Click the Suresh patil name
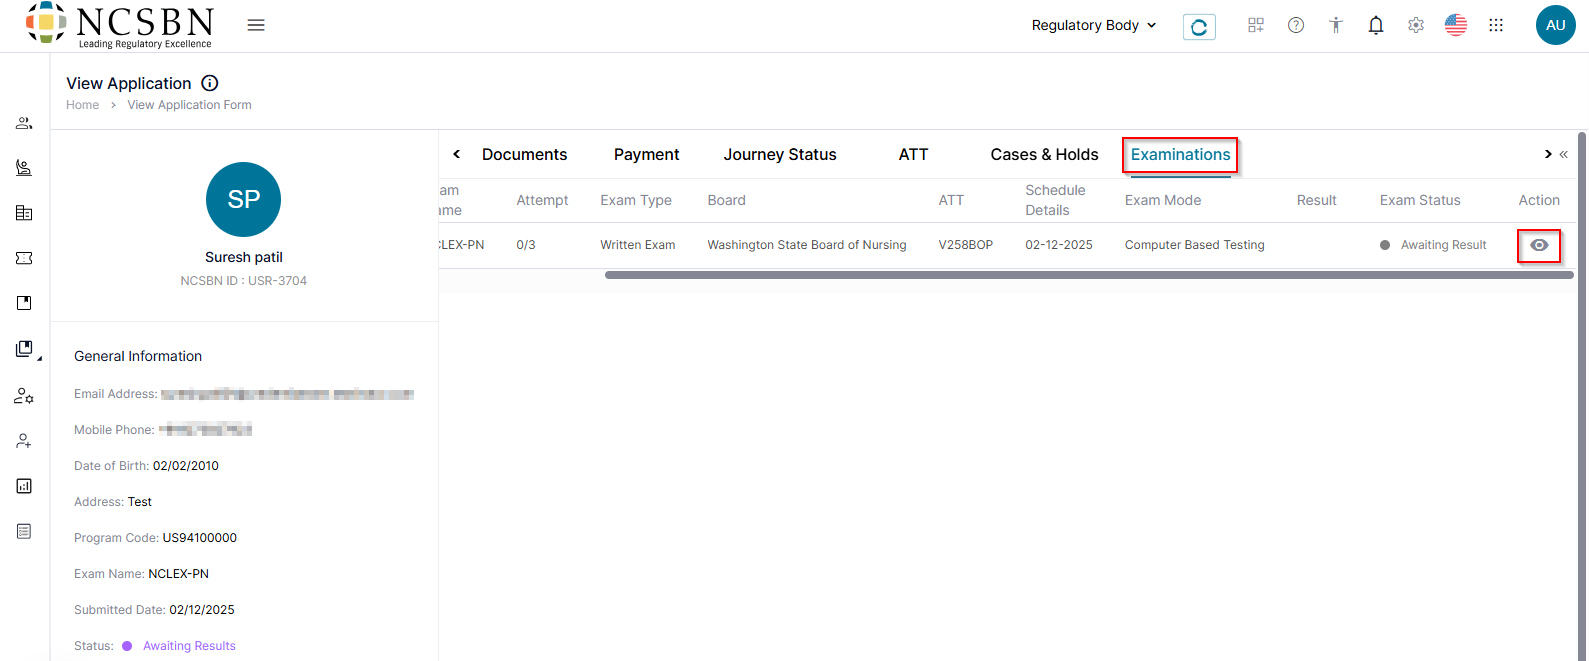The width and height of the screenshot is (1589, 661). [244, 257]
